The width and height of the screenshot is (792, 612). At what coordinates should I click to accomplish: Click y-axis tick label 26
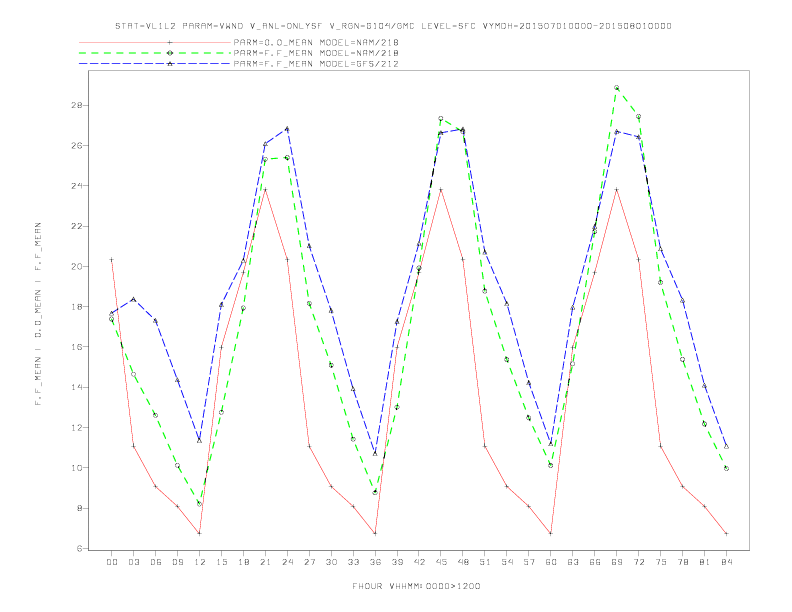77,145
